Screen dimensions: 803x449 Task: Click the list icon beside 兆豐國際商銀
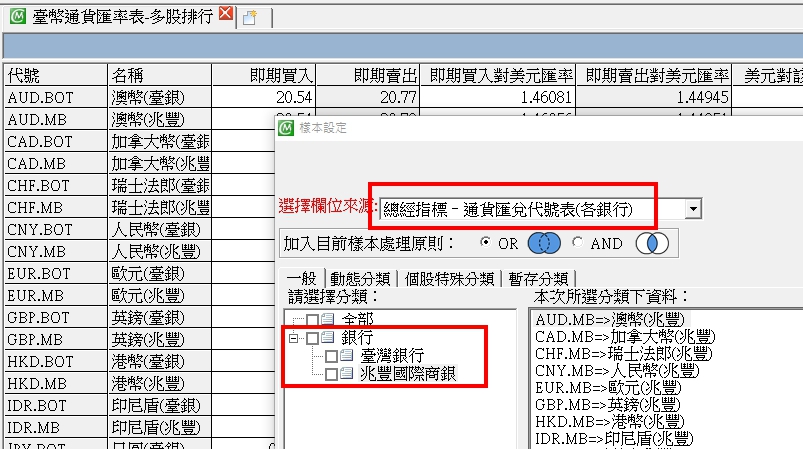[346, 373]
